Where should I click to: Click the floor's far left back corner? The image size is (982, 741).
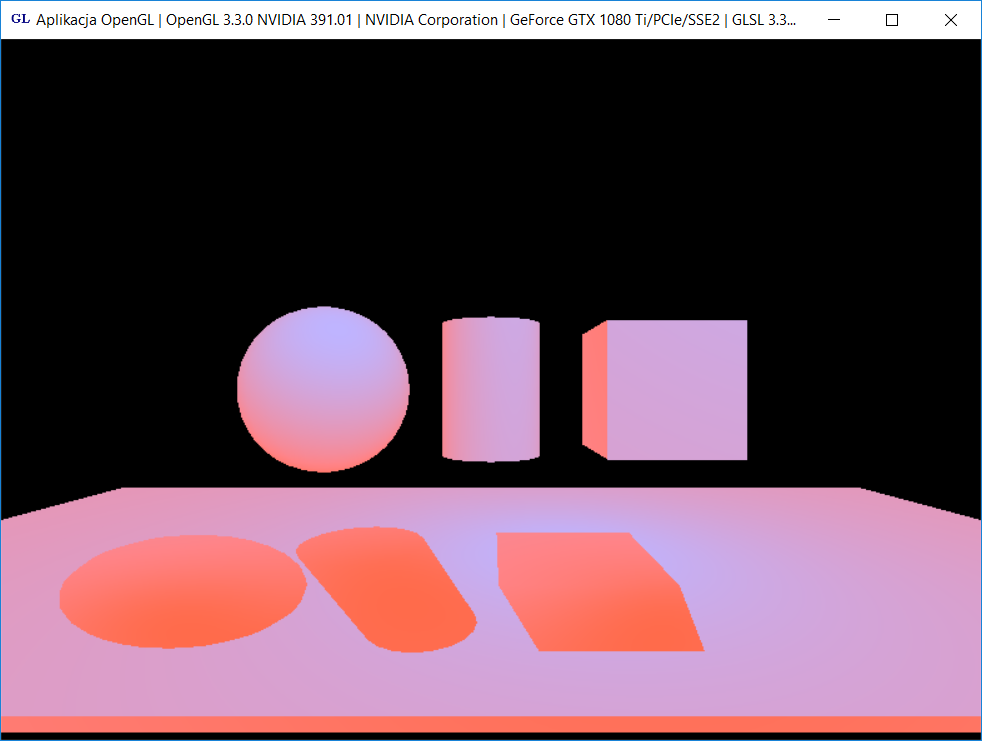tap(125, 489)
